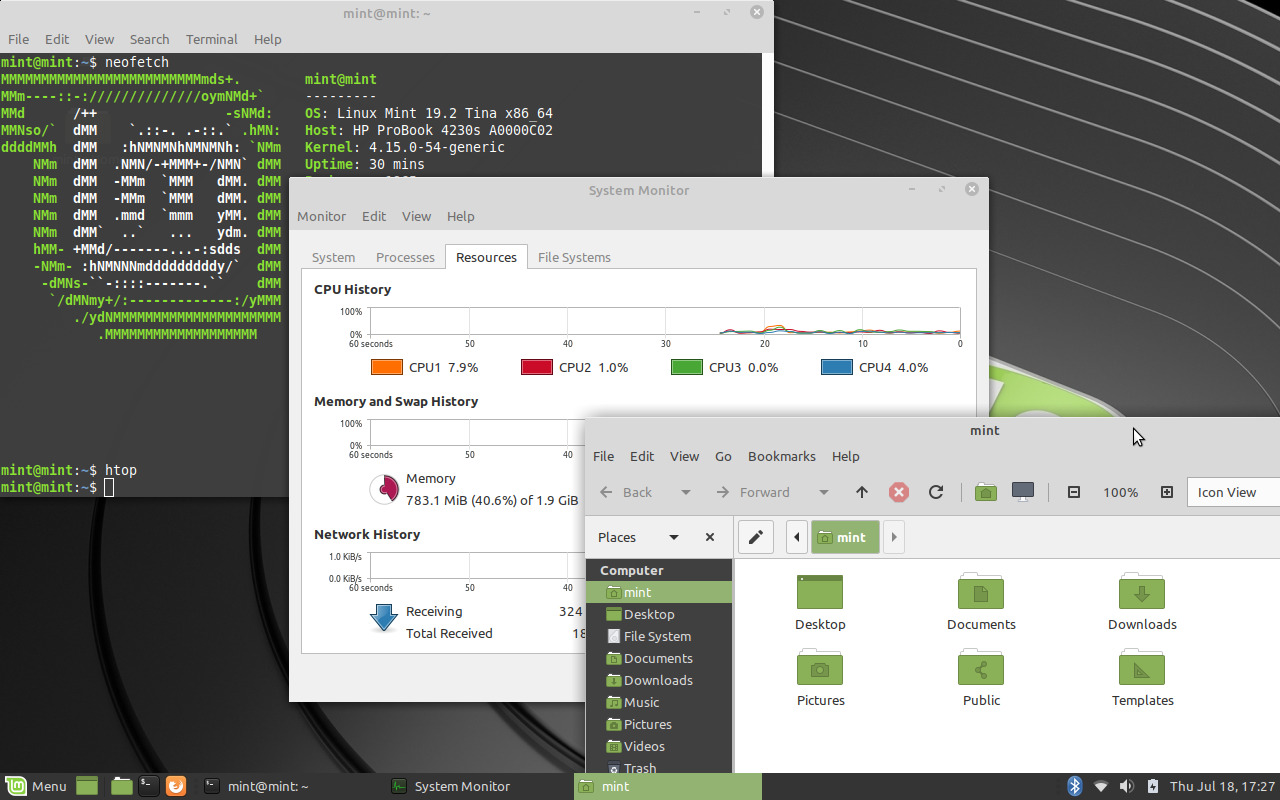The height and width of the screenshot is (800, 1280).
Task: Open the Monitor menu in System Monitor
Action: pos(321,216)
